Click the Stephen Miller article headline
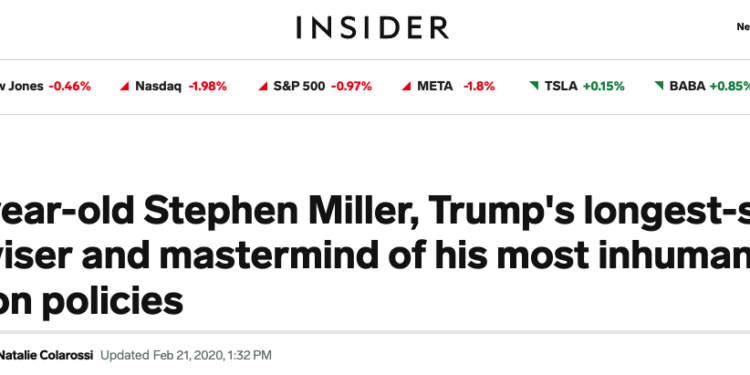750x375 pixels. (x=375, y=256)
